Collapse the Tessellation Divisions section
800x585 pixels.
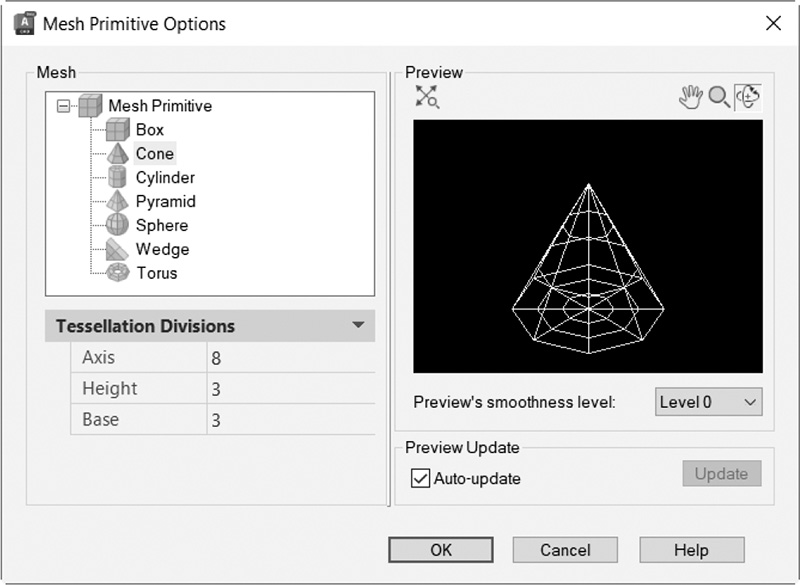[358, 325]
